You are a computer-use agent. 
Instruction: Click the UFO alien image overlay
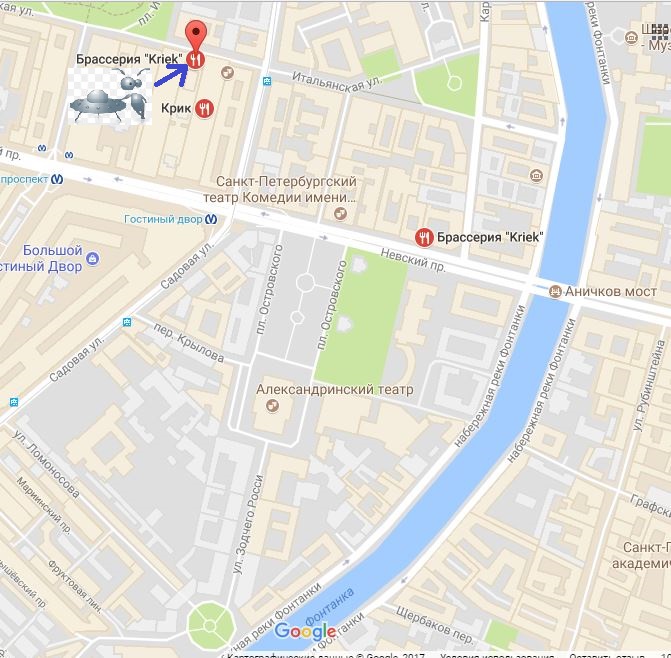(x=110, y=96)
